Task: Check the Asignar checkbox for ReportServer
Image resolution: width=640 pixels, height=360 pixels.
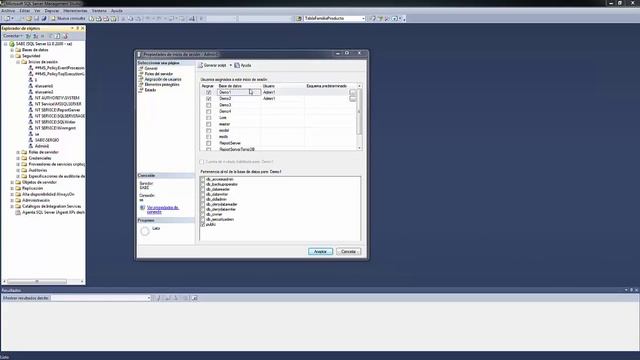Action: tap(209, 143)
